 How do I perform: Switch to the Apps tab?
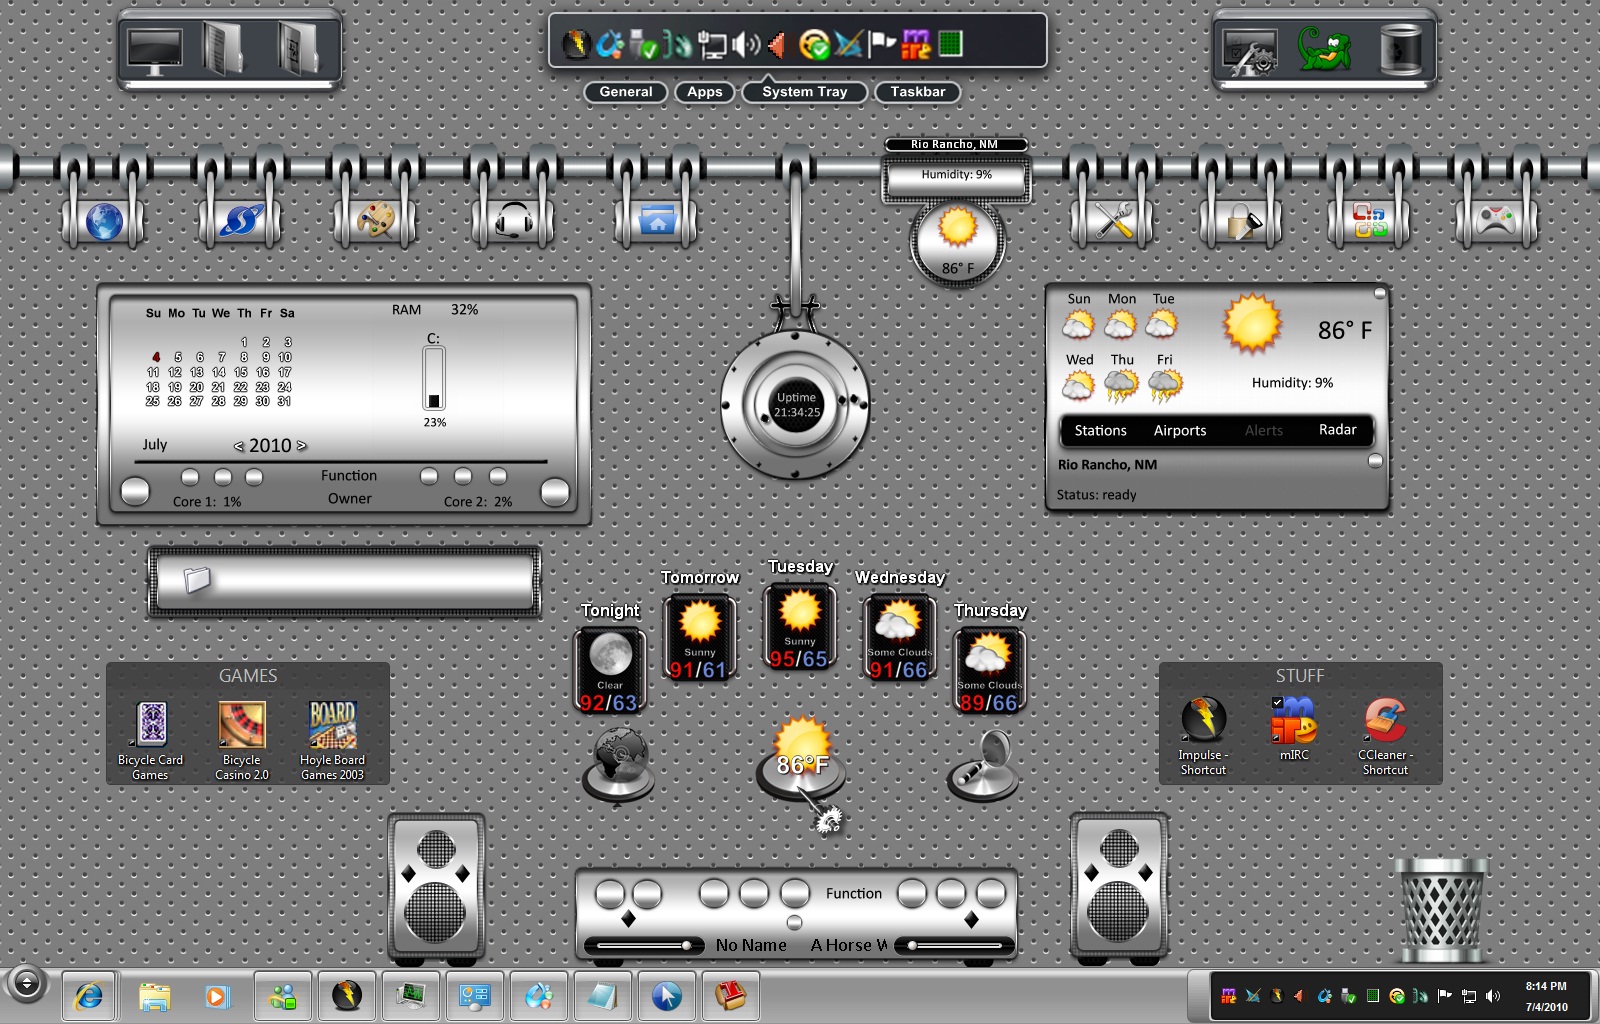[x=705, y=92]
